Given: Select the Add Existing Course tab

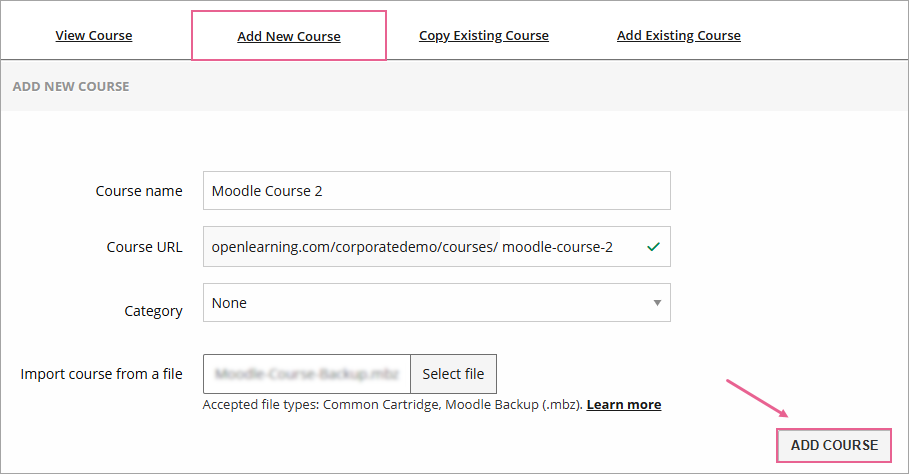Looking at the screenshot, I should click(x=679, y=36).
